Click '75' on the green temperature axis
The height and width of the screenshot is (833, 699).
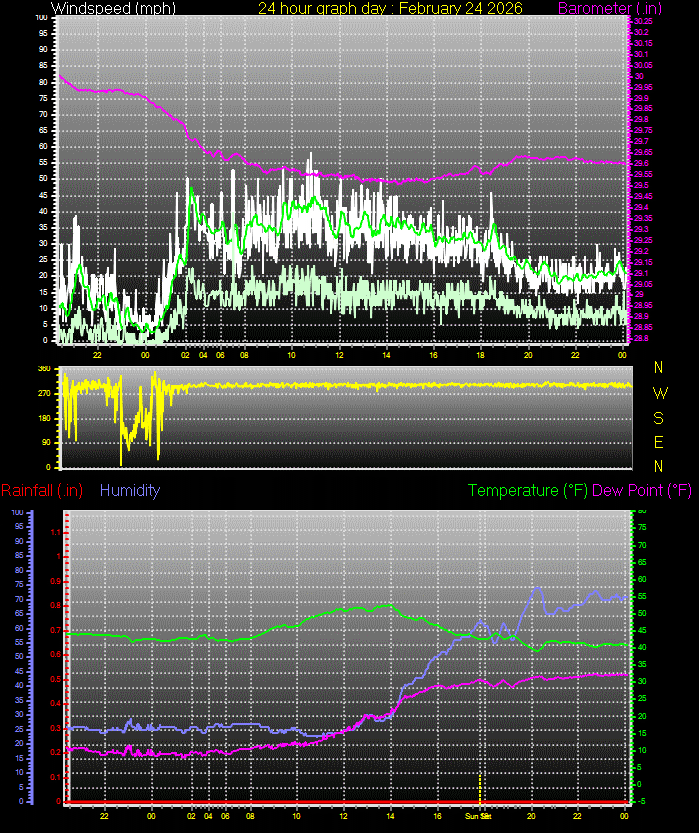click(x=642, y=528)
